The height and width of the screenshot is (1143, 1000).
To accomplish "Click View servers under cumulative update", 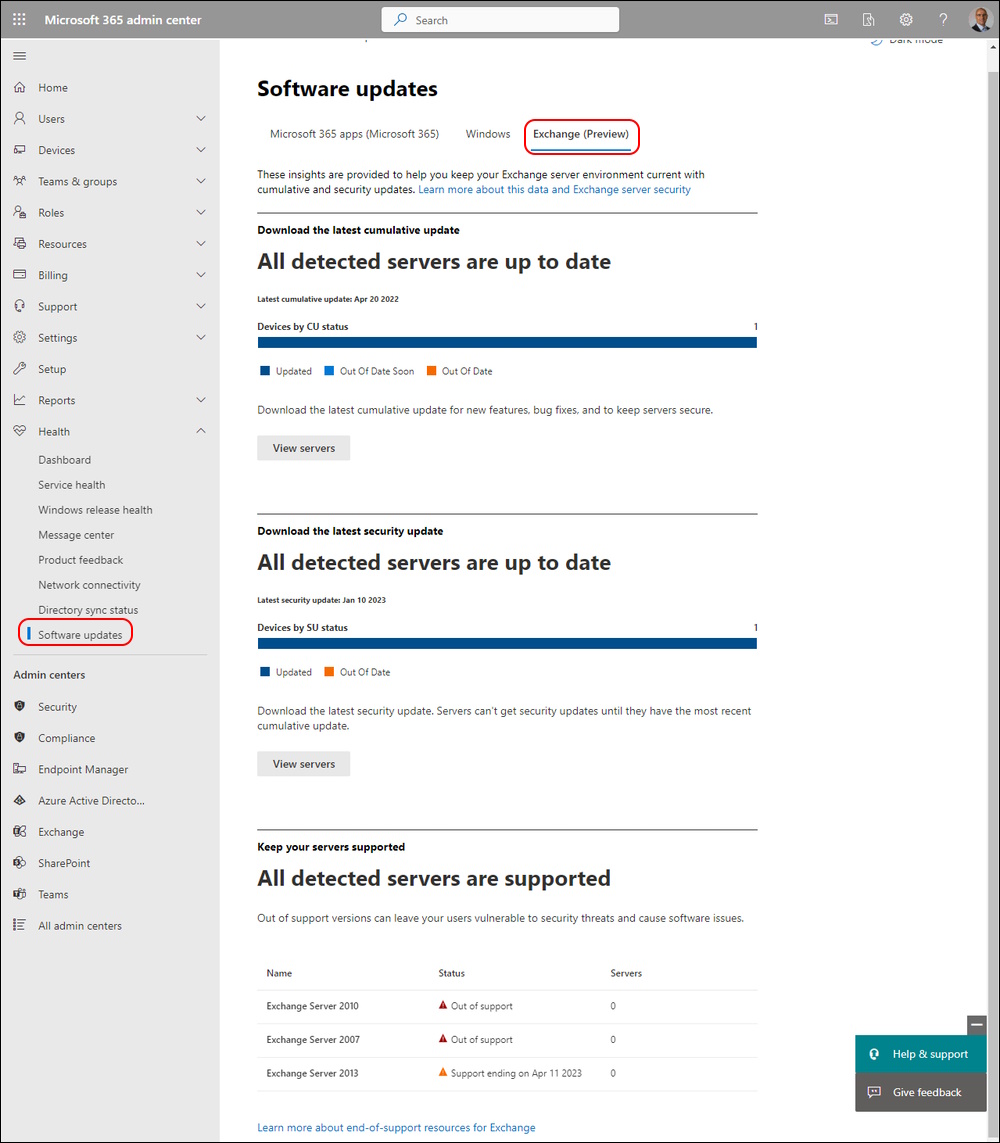I will pyautogui.click(x=303, y=448).
